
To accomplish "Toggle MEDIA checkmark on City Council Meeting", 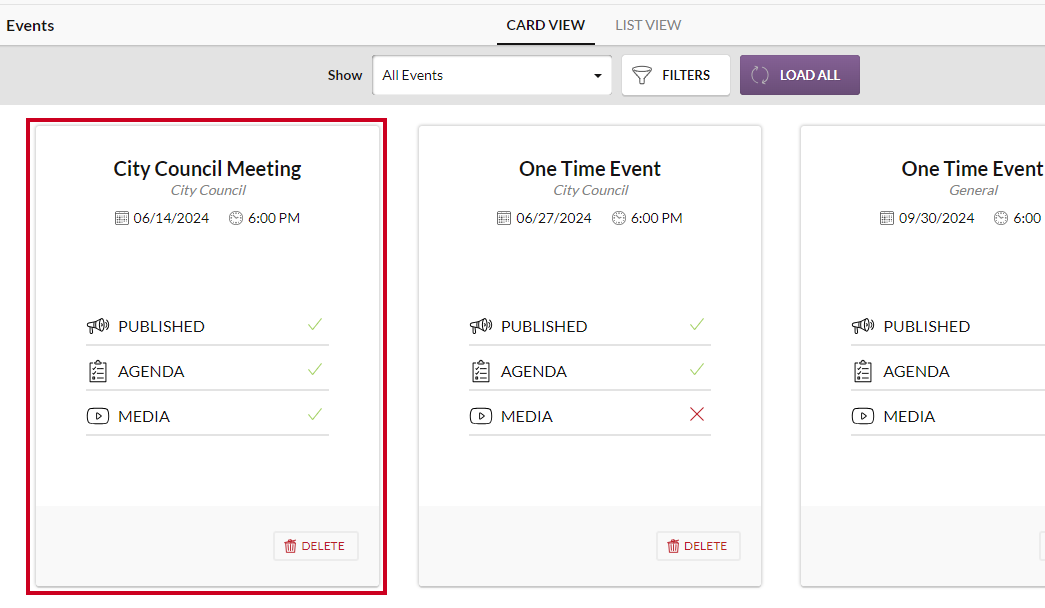I will tap(315, 415).
